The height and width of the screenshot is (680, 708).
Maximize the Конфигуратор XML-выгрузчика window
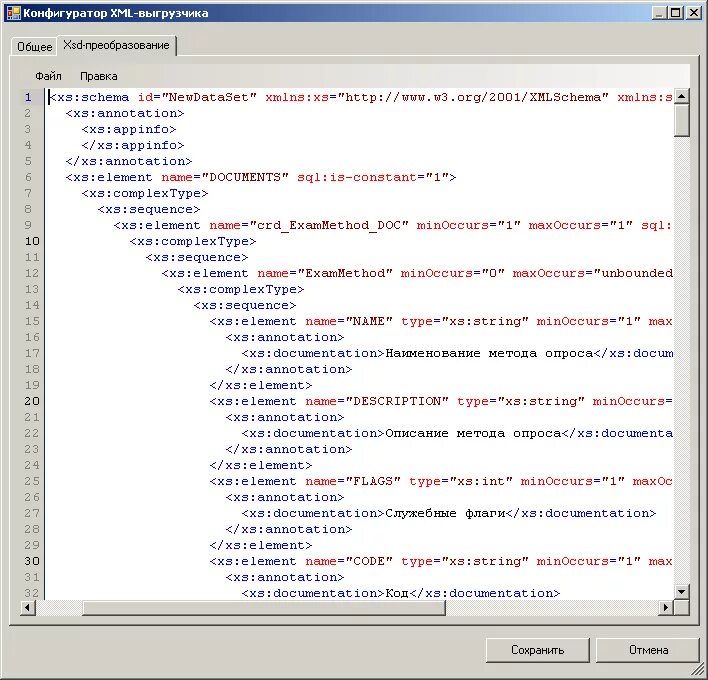675,13
